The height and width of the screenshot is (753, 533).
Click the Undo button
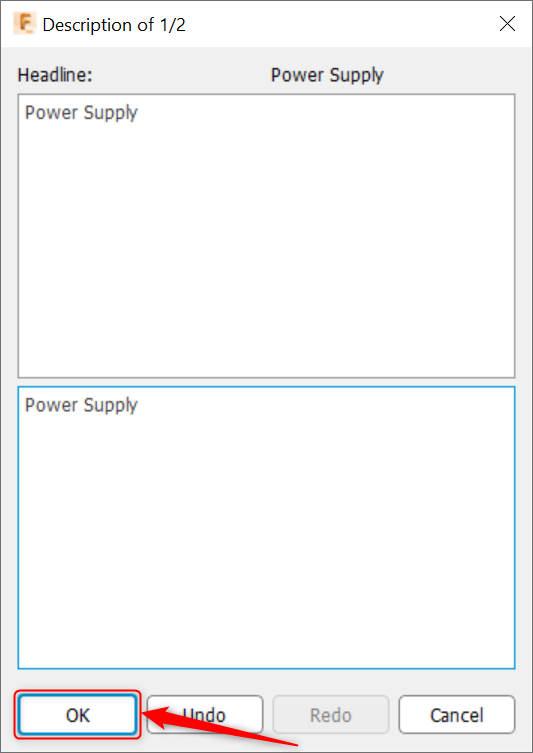coord(205,715)
